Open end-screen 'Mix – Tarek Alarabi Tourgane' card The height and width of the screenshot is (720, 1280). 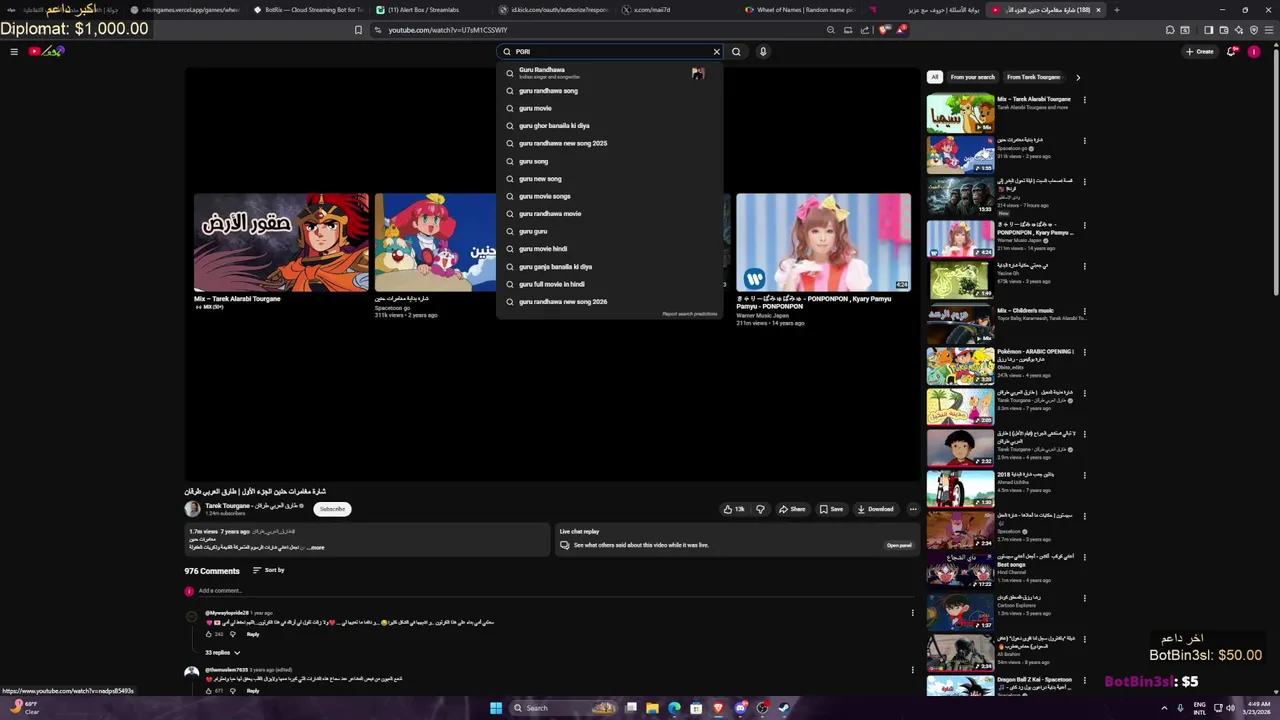[281, 242]
